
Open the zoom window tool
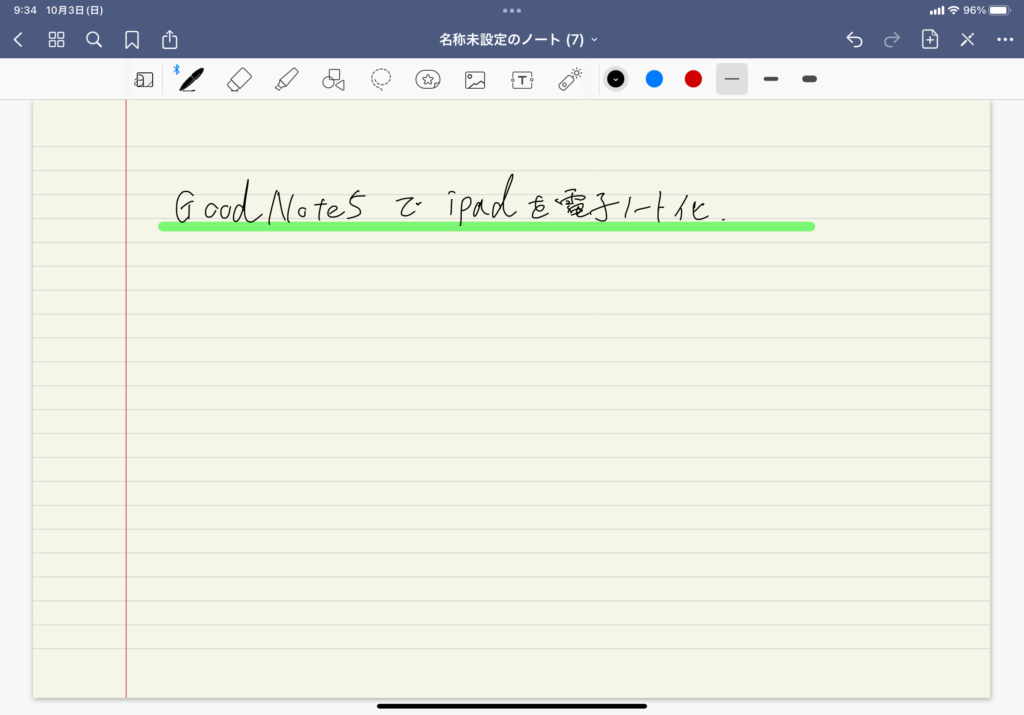point(144,80)
